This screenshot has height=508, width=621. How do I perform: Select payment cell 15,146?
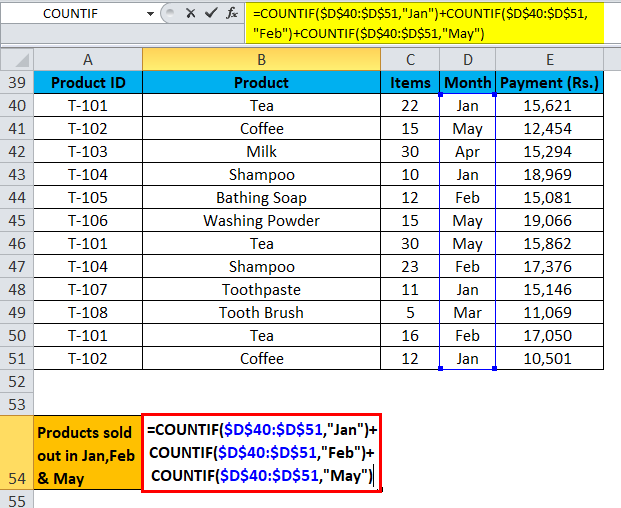550,289
